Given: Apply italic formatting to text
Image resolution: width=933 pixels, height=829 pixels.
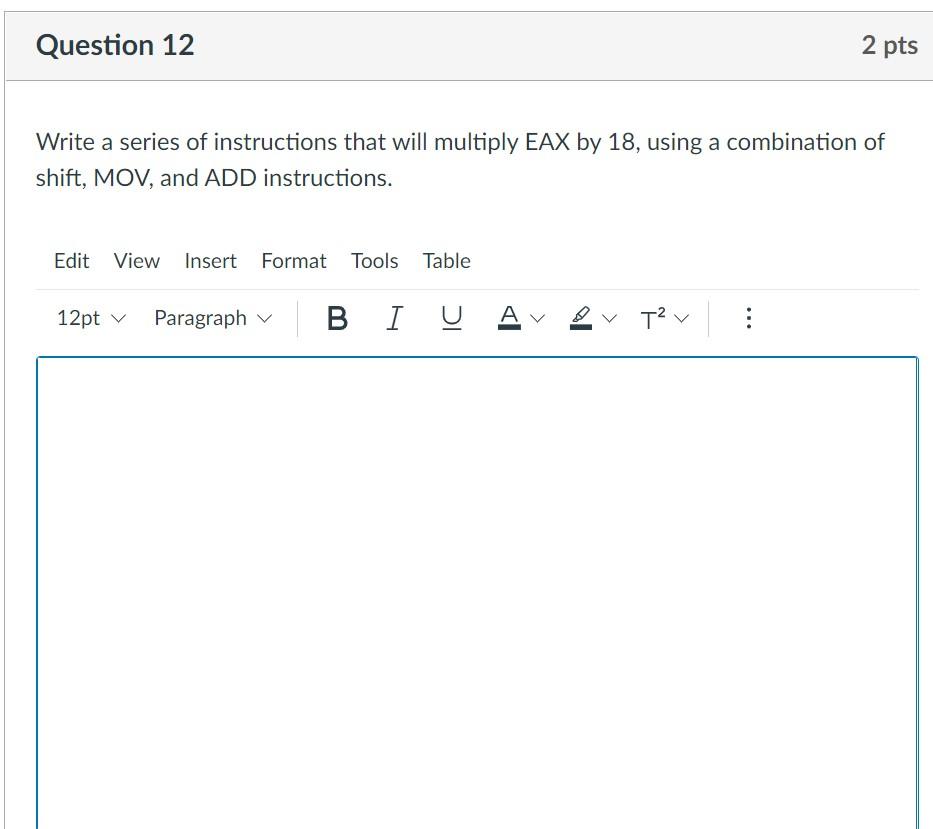Looking at the screenshot, I should [394, 318].
